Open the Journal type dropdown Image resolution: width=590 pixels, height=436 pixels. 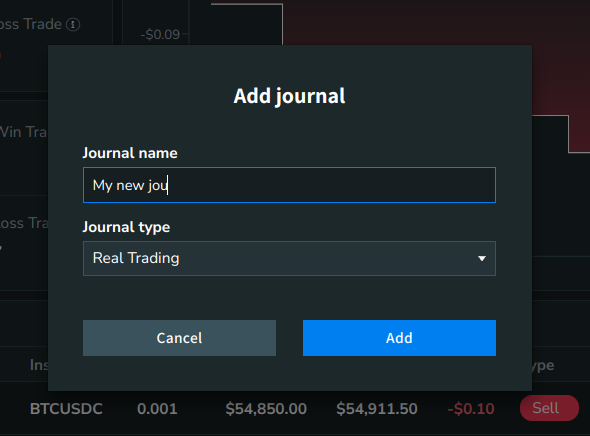click(289, 258)
